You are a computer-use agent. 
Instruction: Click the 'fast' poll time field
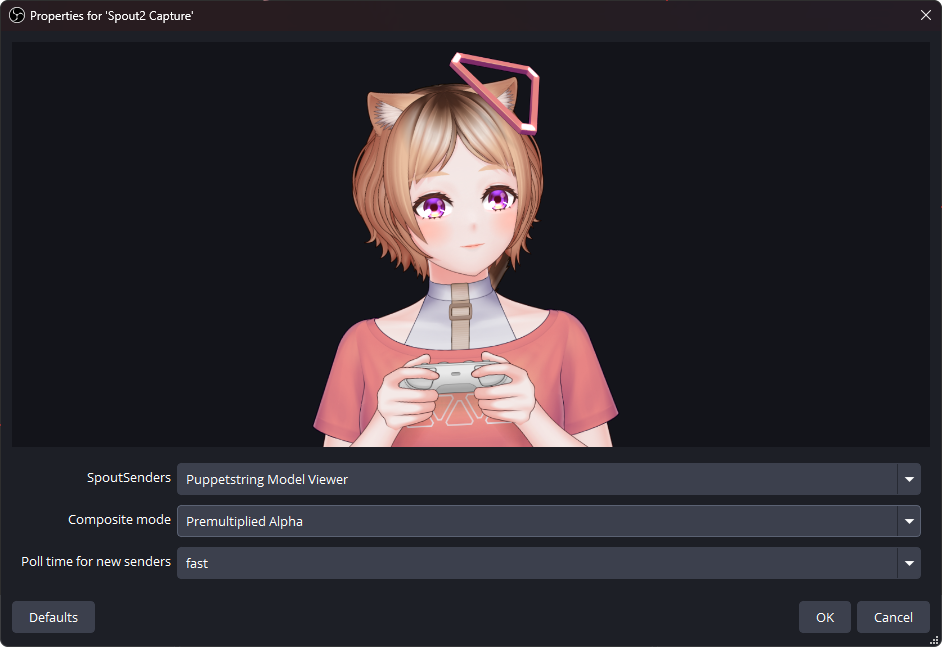click(548, 563)
